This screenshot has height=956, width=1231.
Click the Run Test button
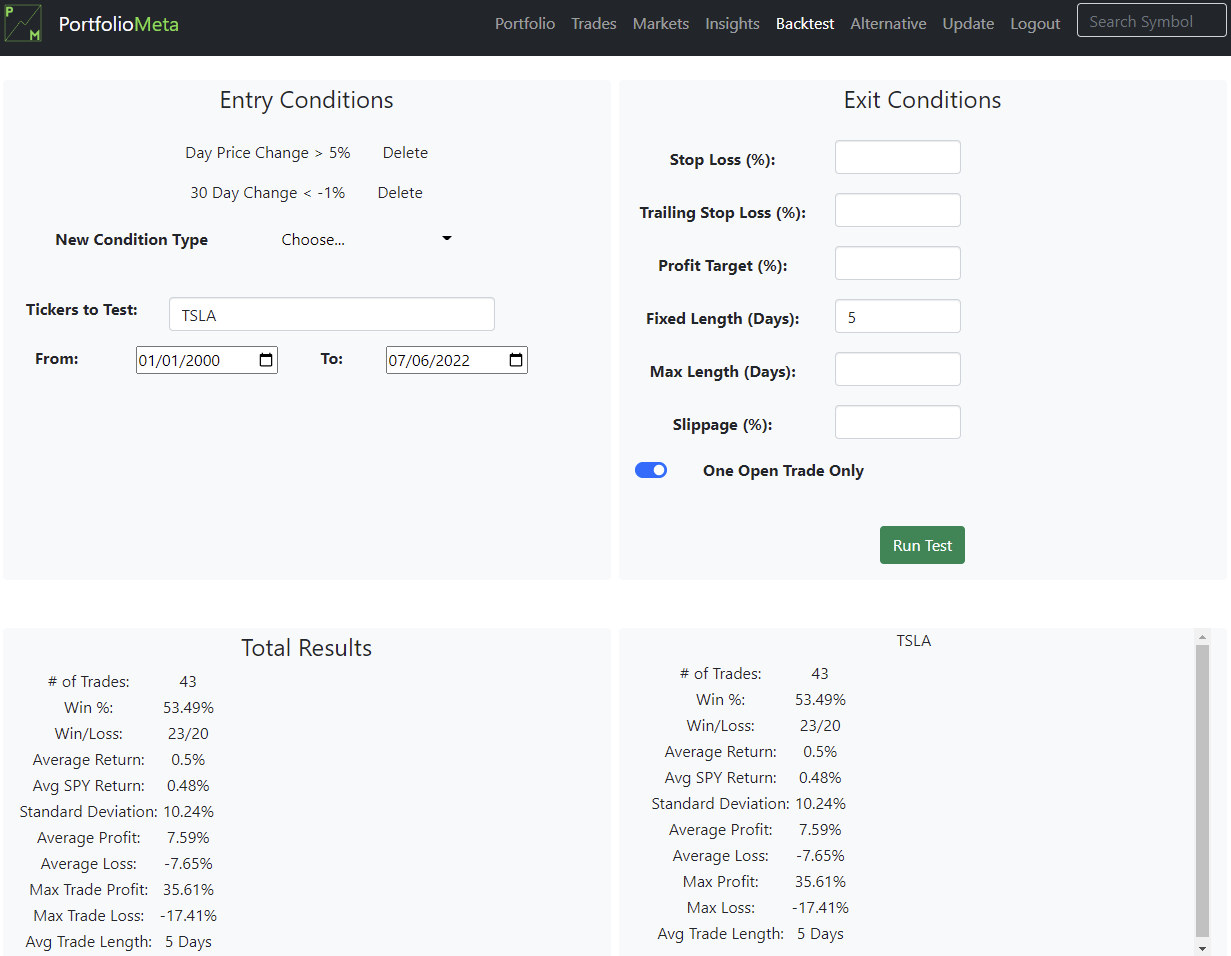922,545
